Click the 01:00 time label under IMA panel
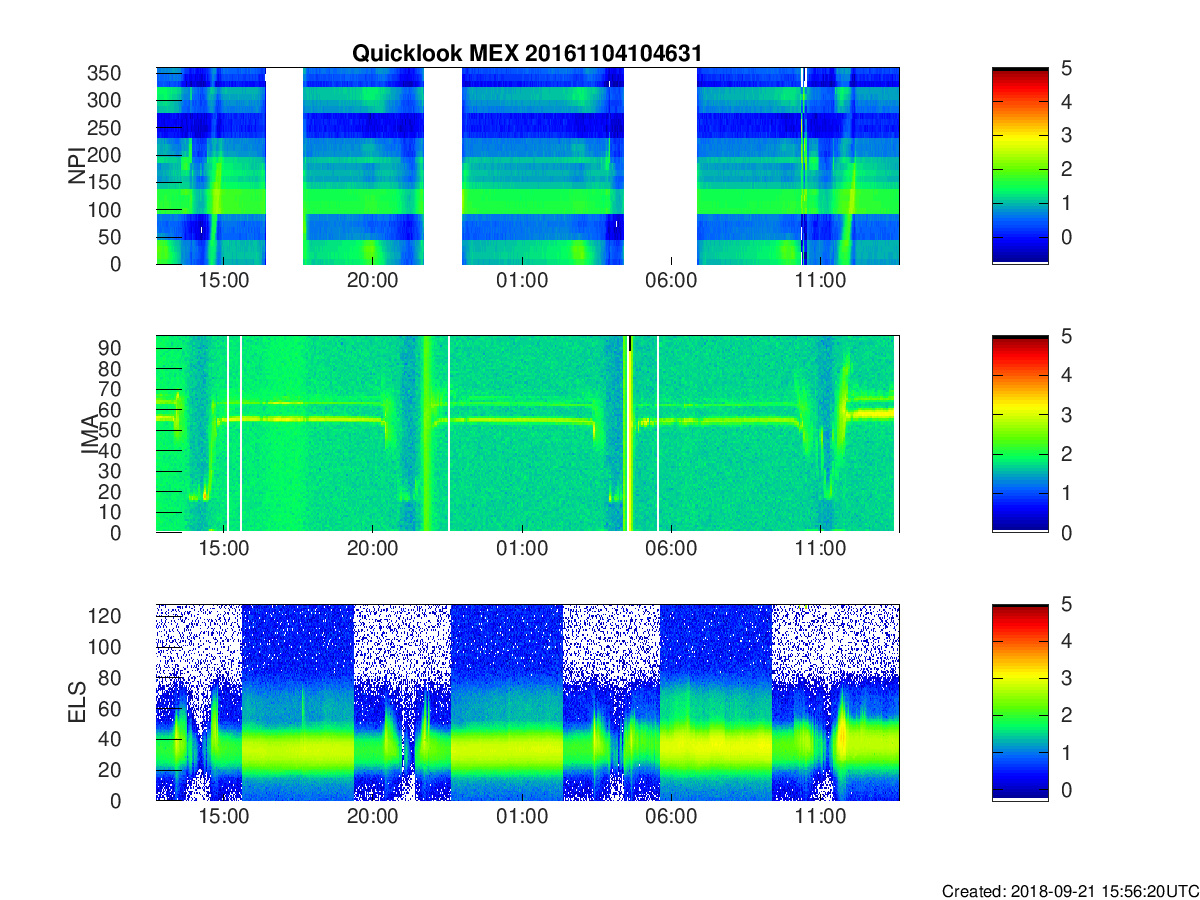1200x900 pixels. [x=522, y=550]
